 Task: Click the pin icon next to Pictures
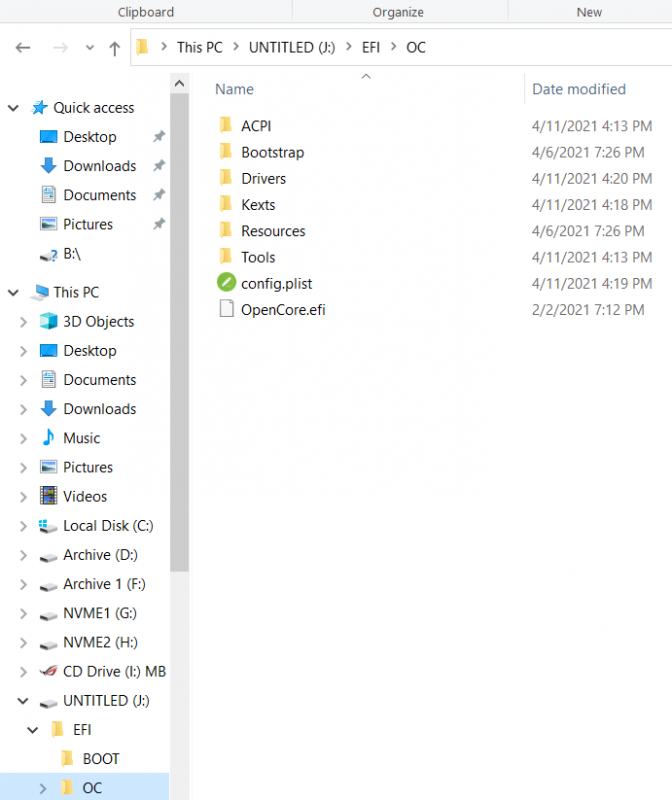tap(159, 224)
